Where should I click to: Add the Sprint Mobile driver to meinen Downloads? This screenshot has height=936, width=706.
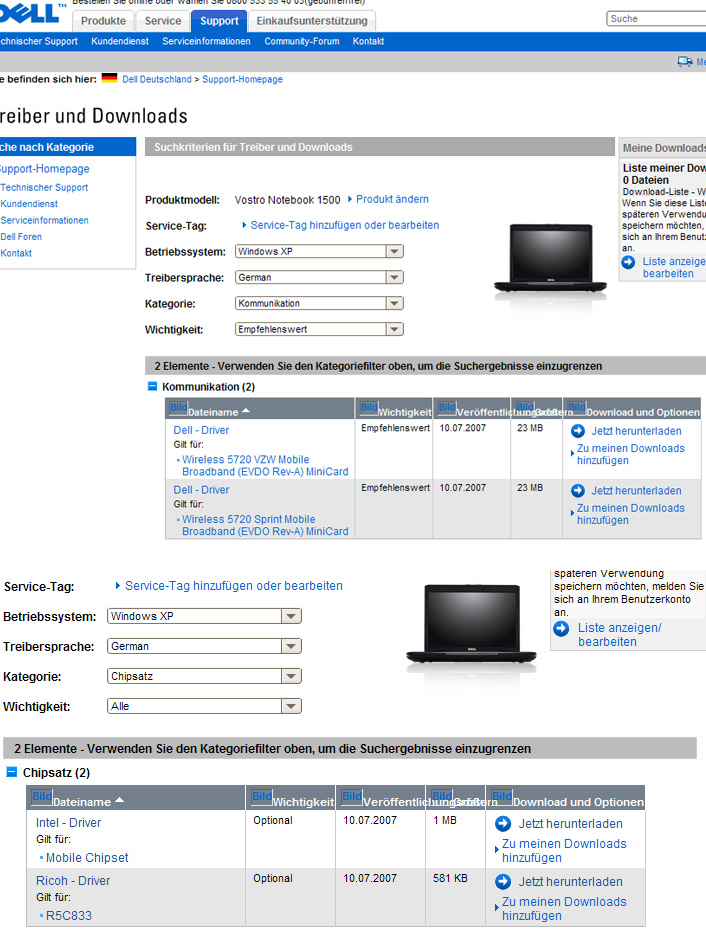(x=631, y=514)
